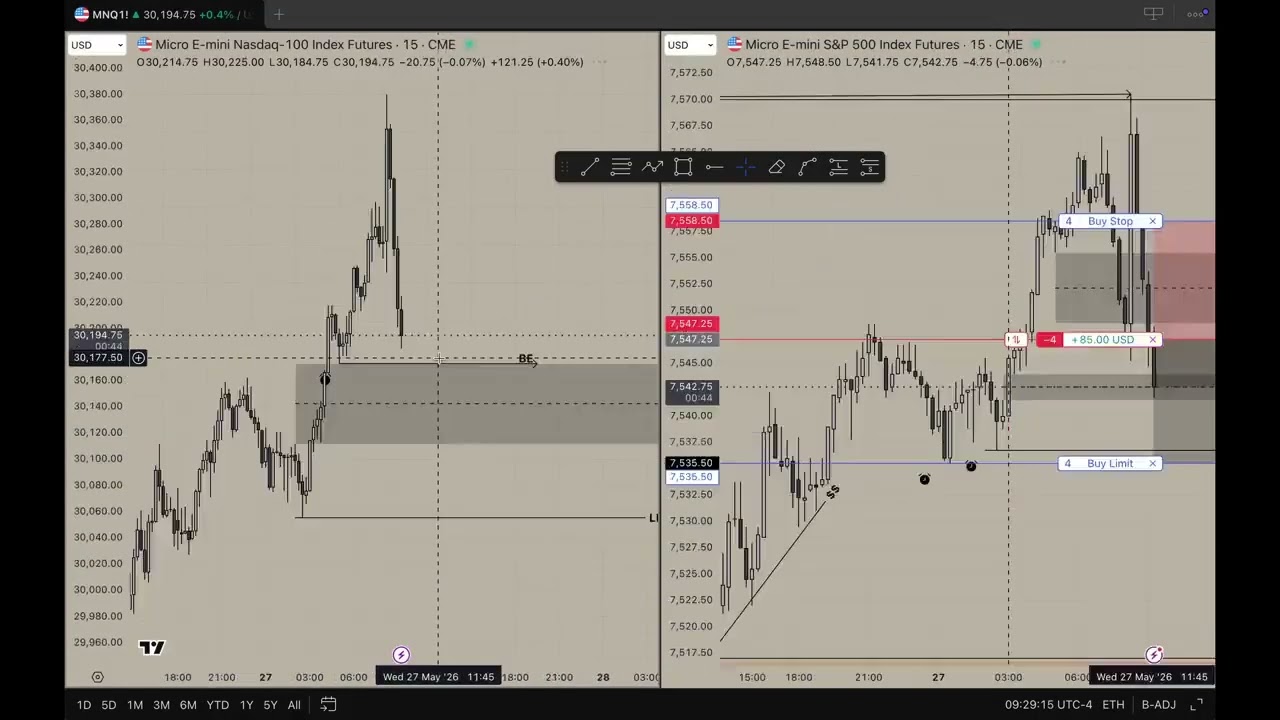1280x720 pixels.
Task: Select the zigzag arrow path tool
Action: [652, 167]
